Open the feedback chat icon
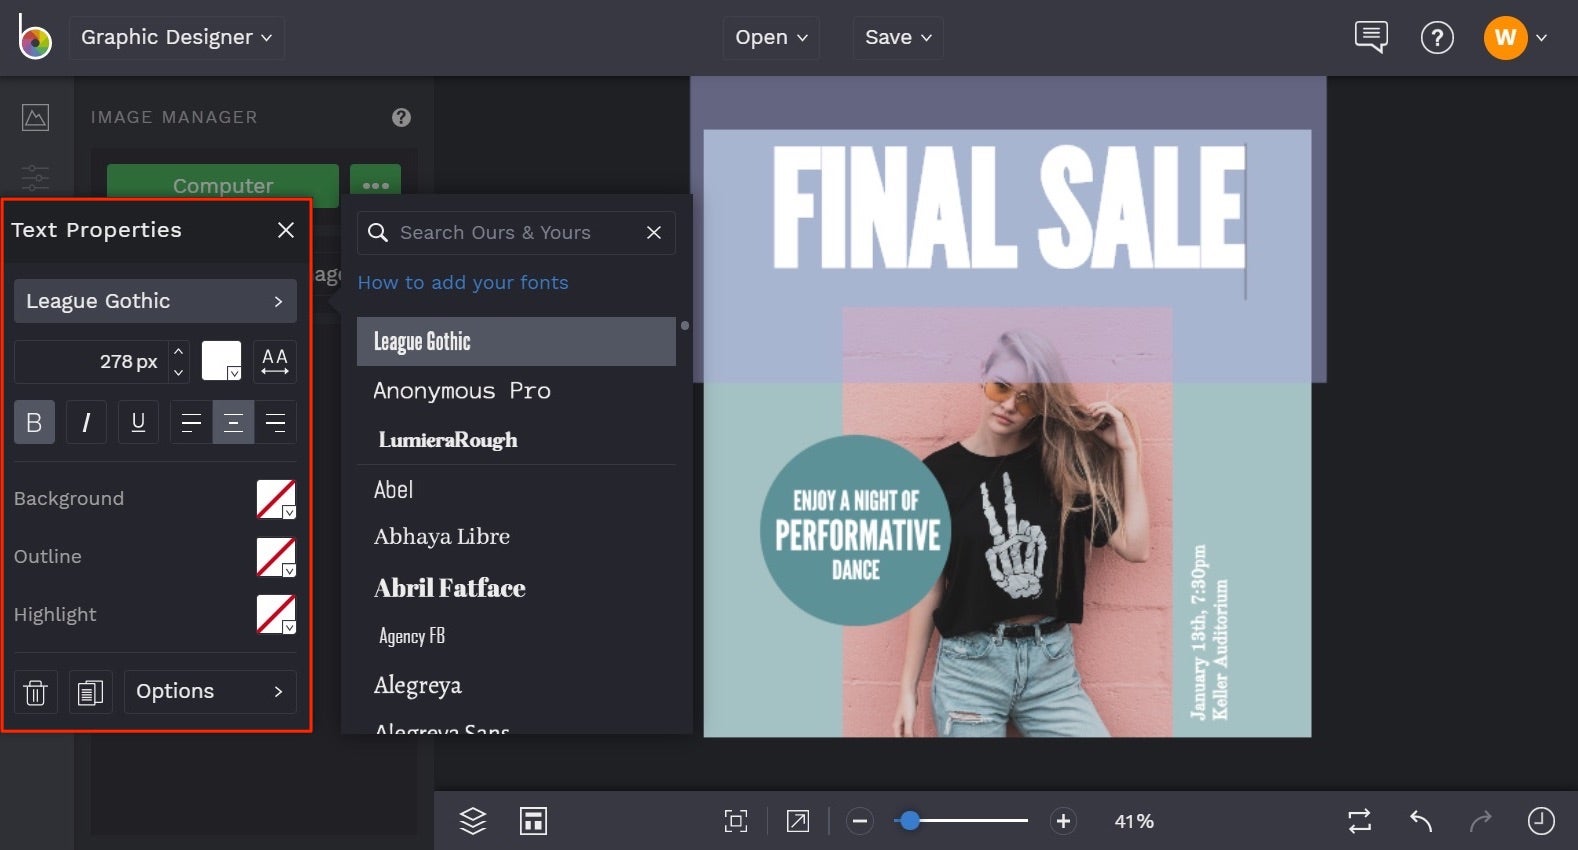The width and height of the screenshot is (1578, 850). (1371, 37)
